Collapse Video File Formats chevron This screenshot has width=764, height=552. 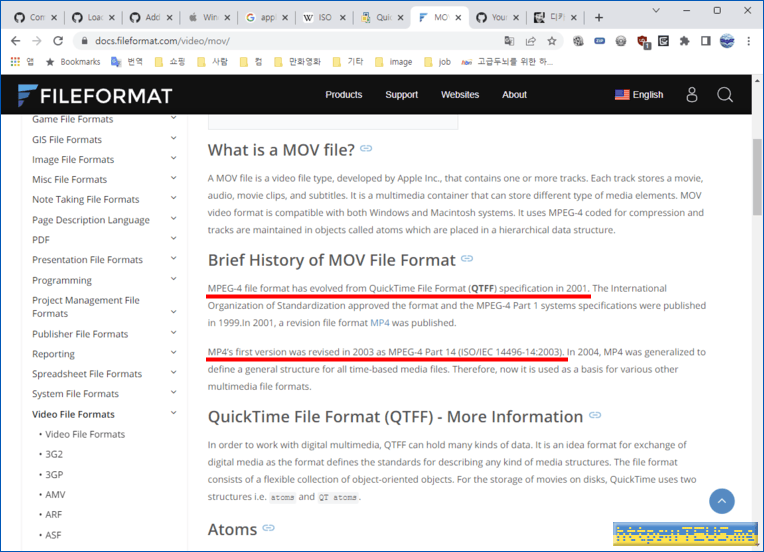[173, 413]
